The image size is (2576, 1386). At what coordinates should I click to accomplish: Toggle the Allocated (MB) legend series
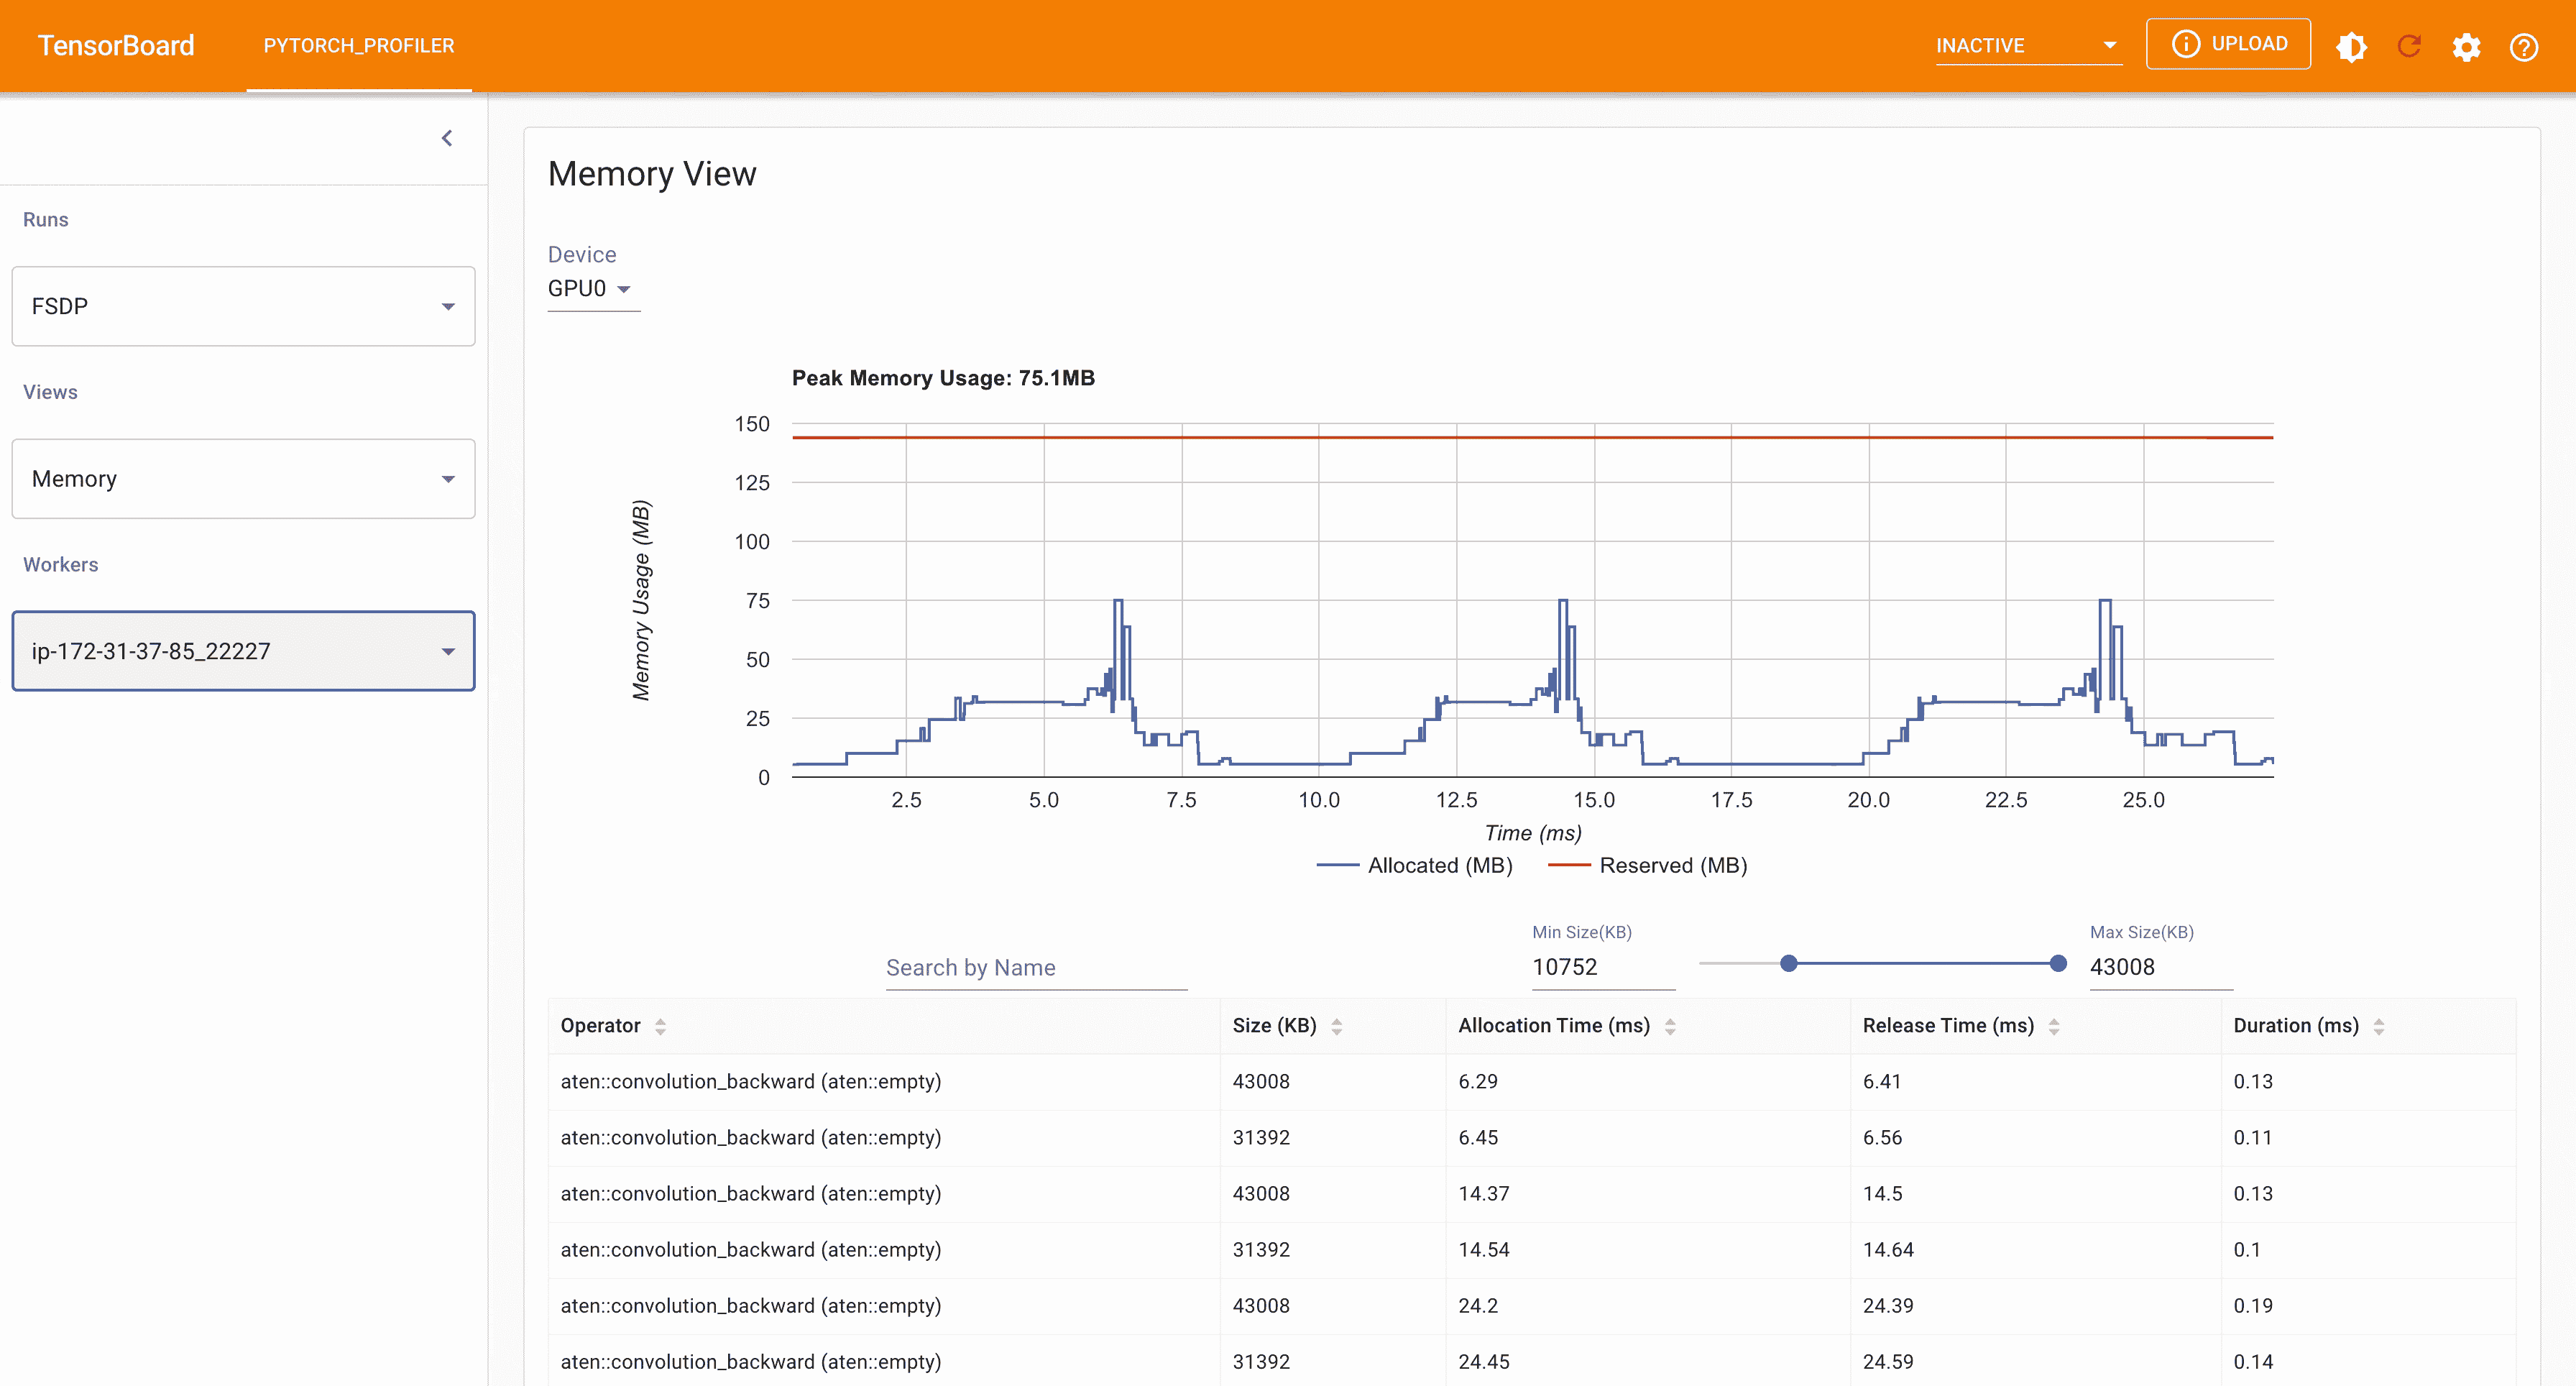point(1414,865)
